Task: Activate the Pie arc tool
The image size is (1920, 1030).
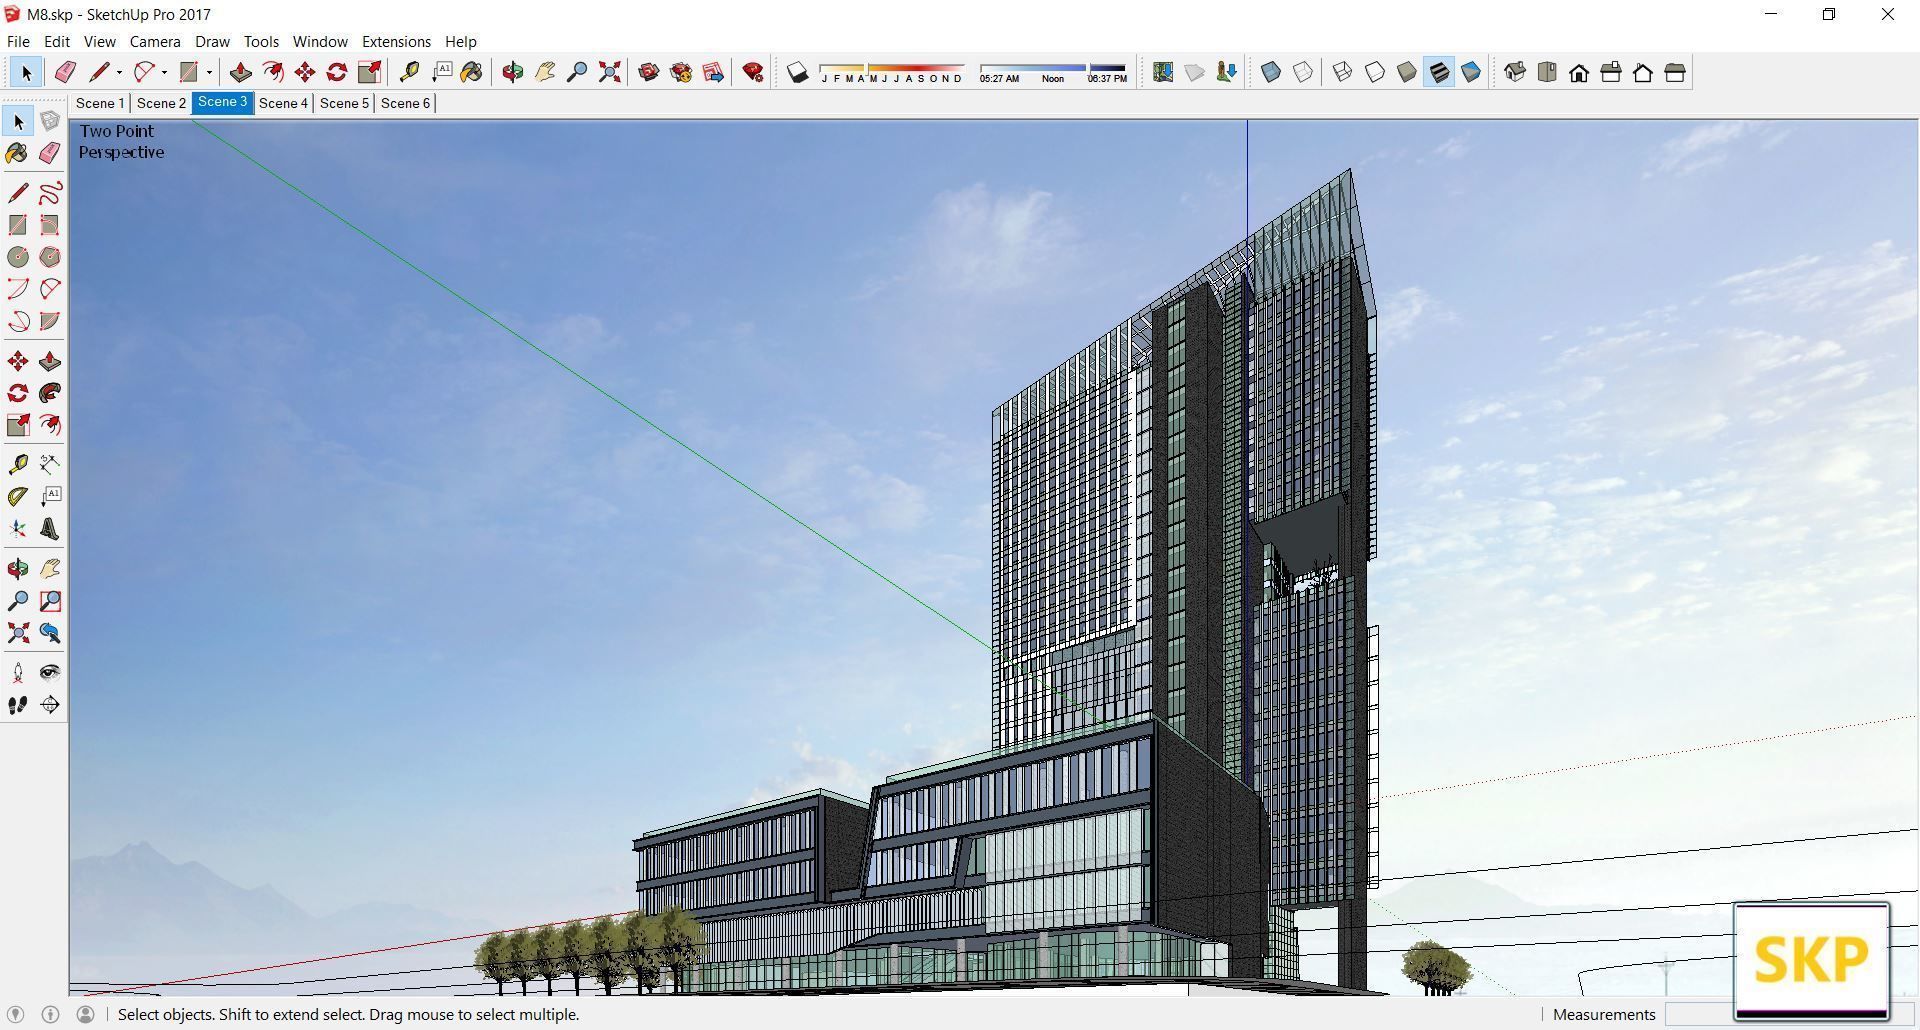Action: pyautogui.click(x=50, y=321)
